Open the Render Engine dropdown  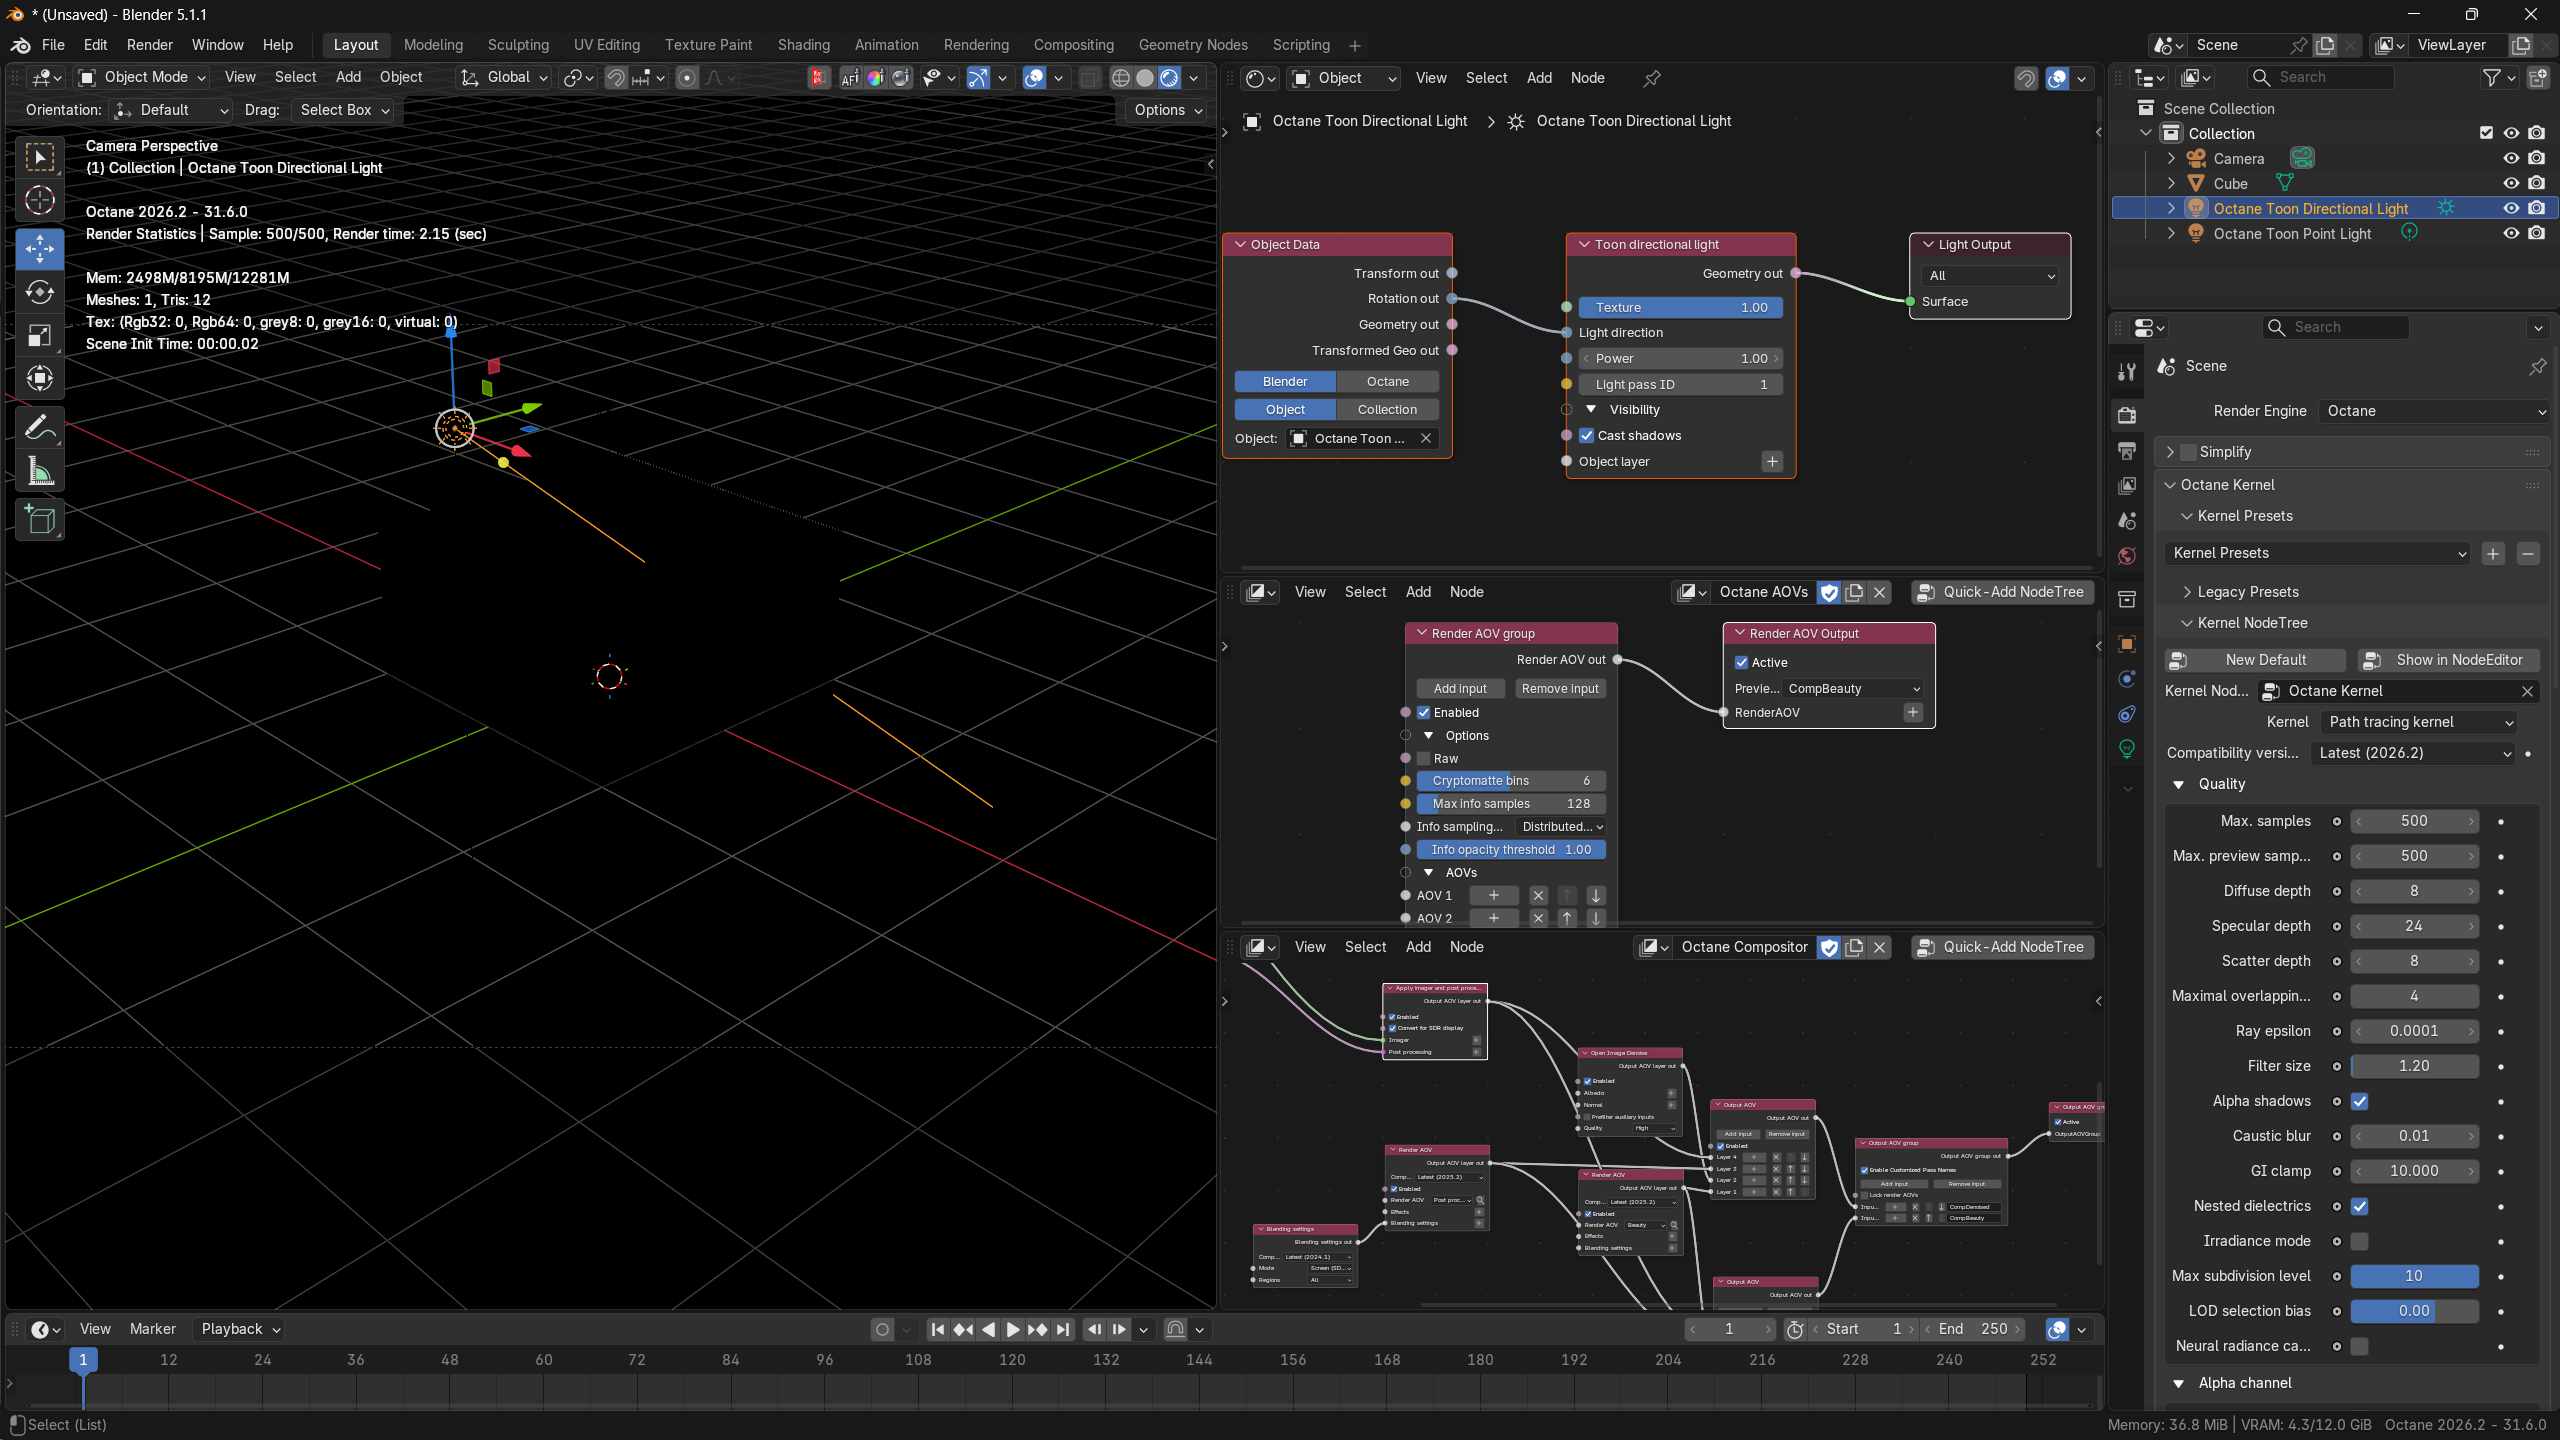[2434, 411]
